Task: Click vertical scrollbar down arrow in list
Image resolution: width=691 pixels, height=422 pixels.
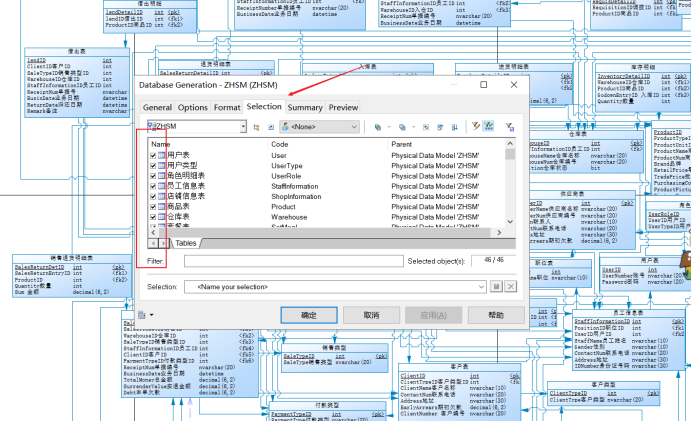Action: [510, 222]
